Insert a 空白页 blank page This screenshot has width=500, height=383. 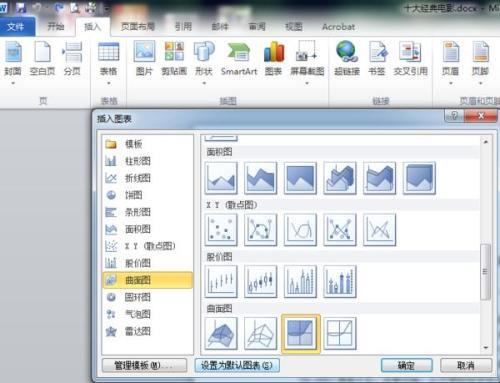pos(42,59)
